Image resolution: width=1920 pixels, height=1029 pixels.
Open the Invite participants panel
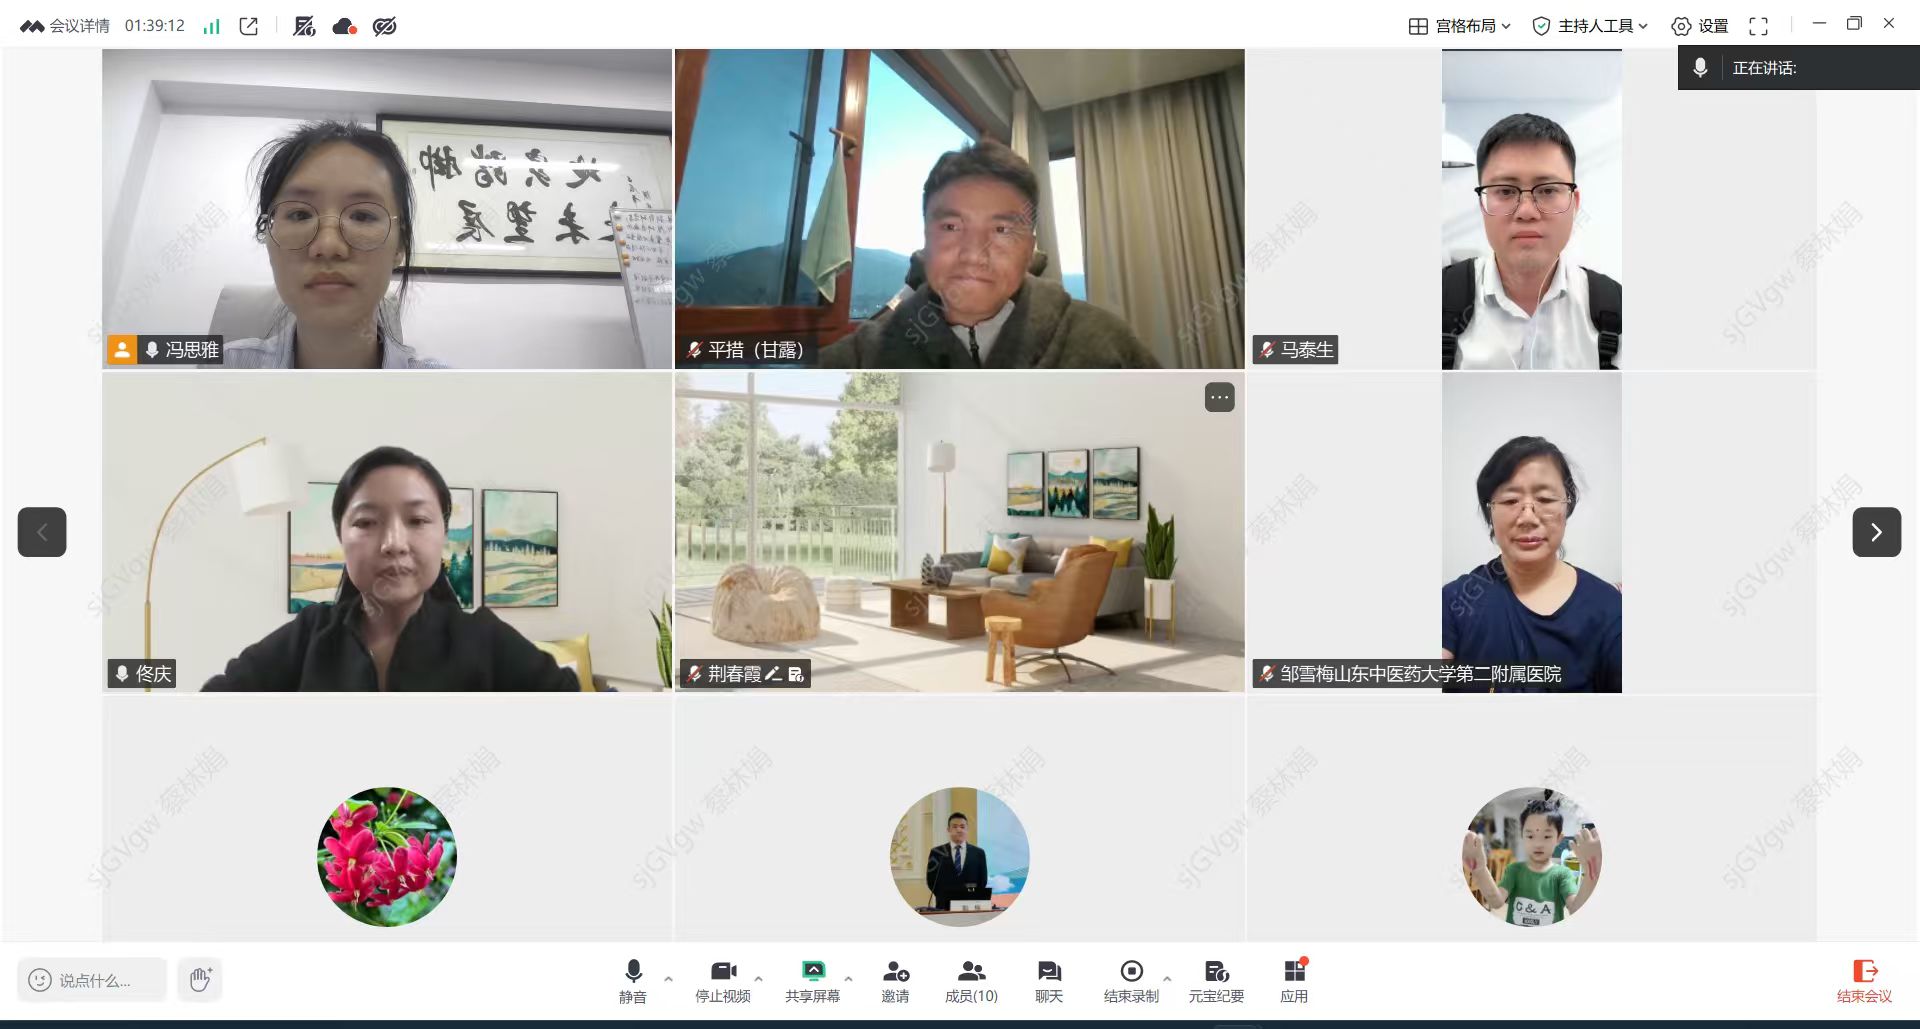point(895,980)
